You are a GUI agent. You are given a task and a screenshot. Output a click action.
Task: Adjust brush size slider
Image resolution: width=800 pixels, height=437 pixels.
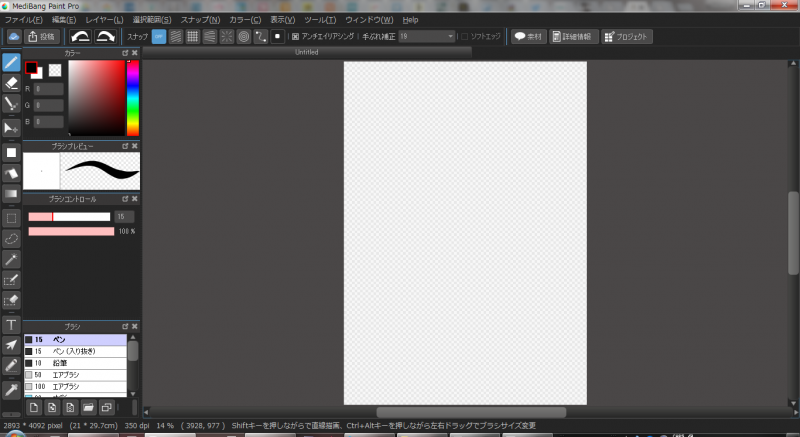[x=69, y=217]
